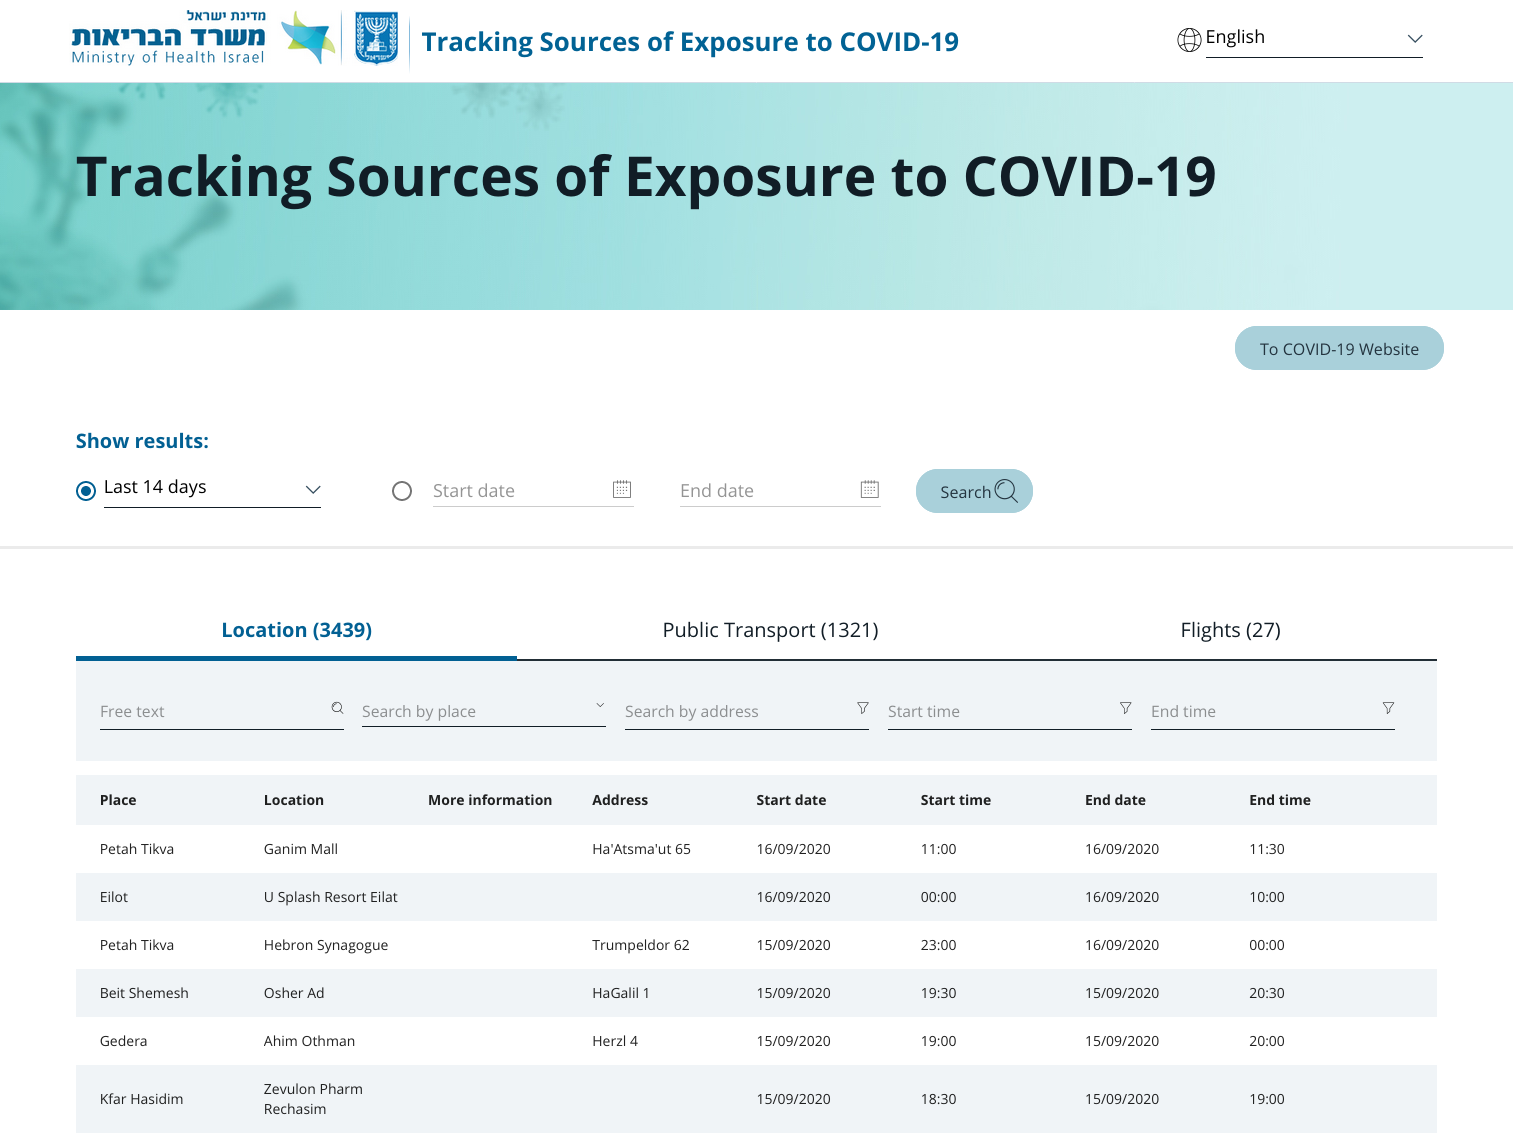The width and height of the screenshot is (1513, 1136).
Task: Go to the COVID-19 Website button
Action: click(x=1339, y=349)
